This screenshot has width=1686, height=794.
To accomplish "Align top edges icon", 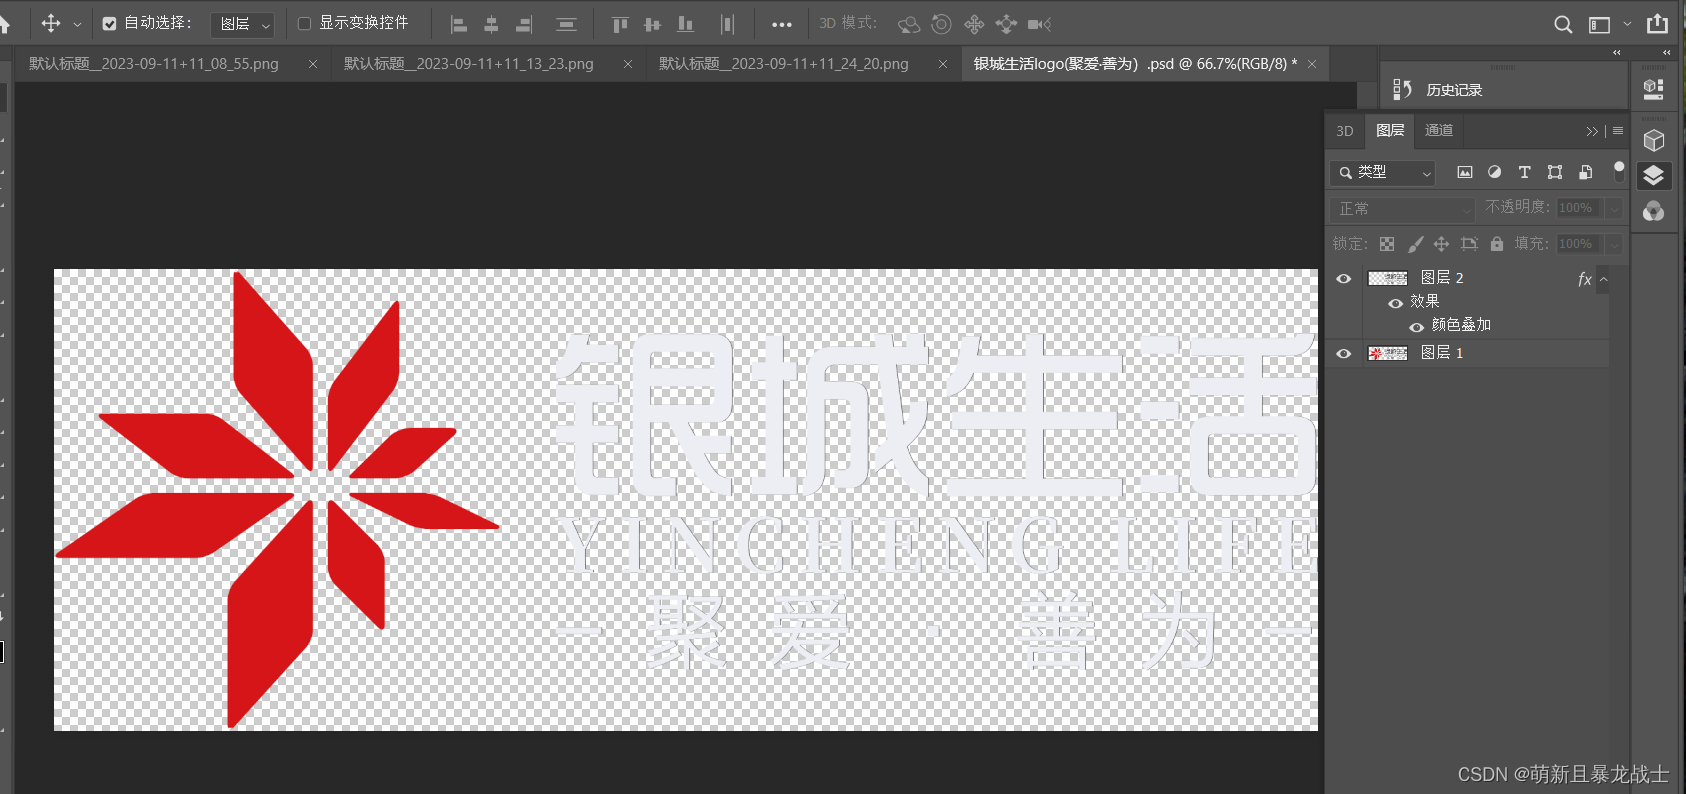I will (620, 24).
